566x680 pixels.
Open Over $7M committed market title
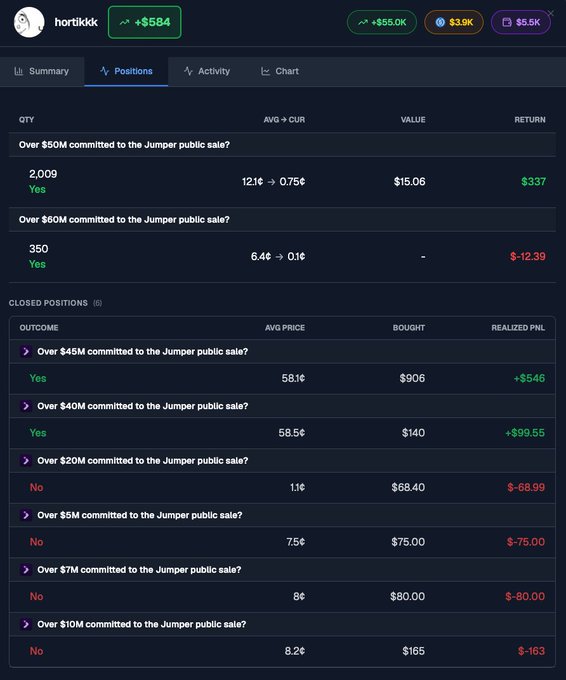tap(139, 570)
